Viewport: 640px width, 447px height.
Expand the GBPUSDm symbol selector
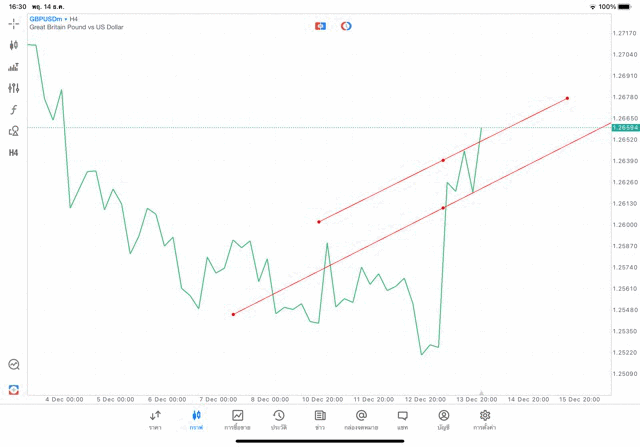click(54, 19)
